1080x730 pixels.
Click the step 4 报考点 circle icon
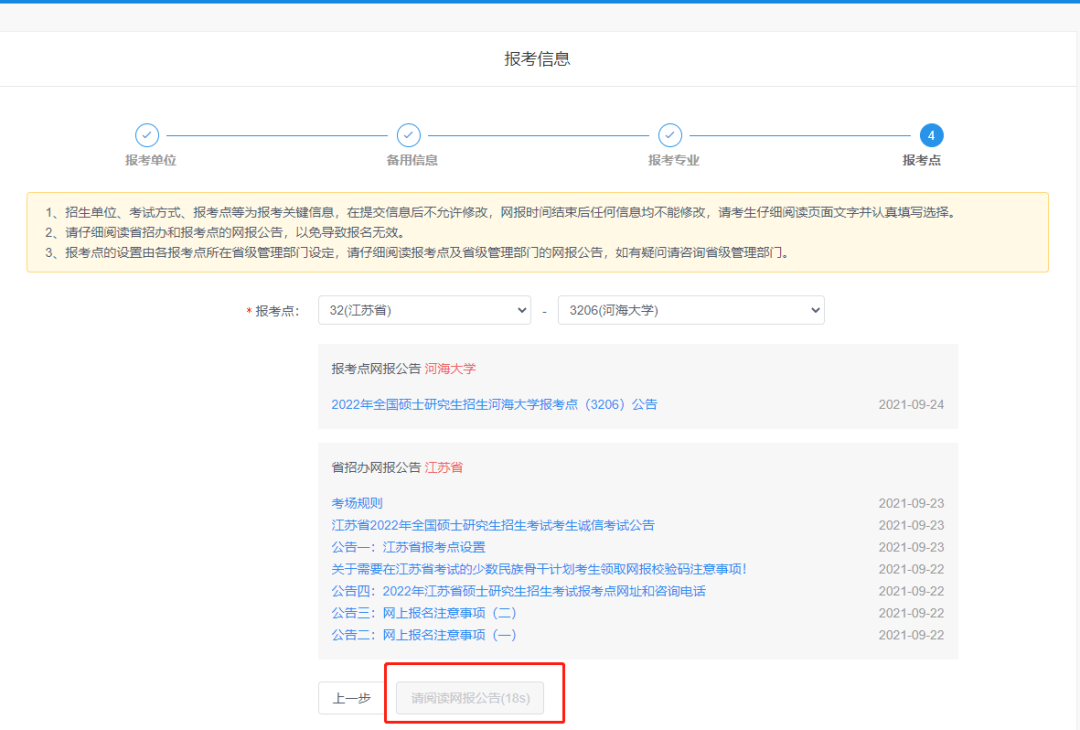[x=931, y=135]
